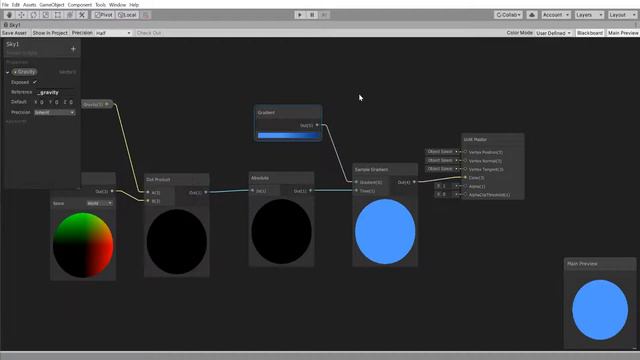640x360 pixels.
Task: Open the Window menu
Action: (118, 5)
